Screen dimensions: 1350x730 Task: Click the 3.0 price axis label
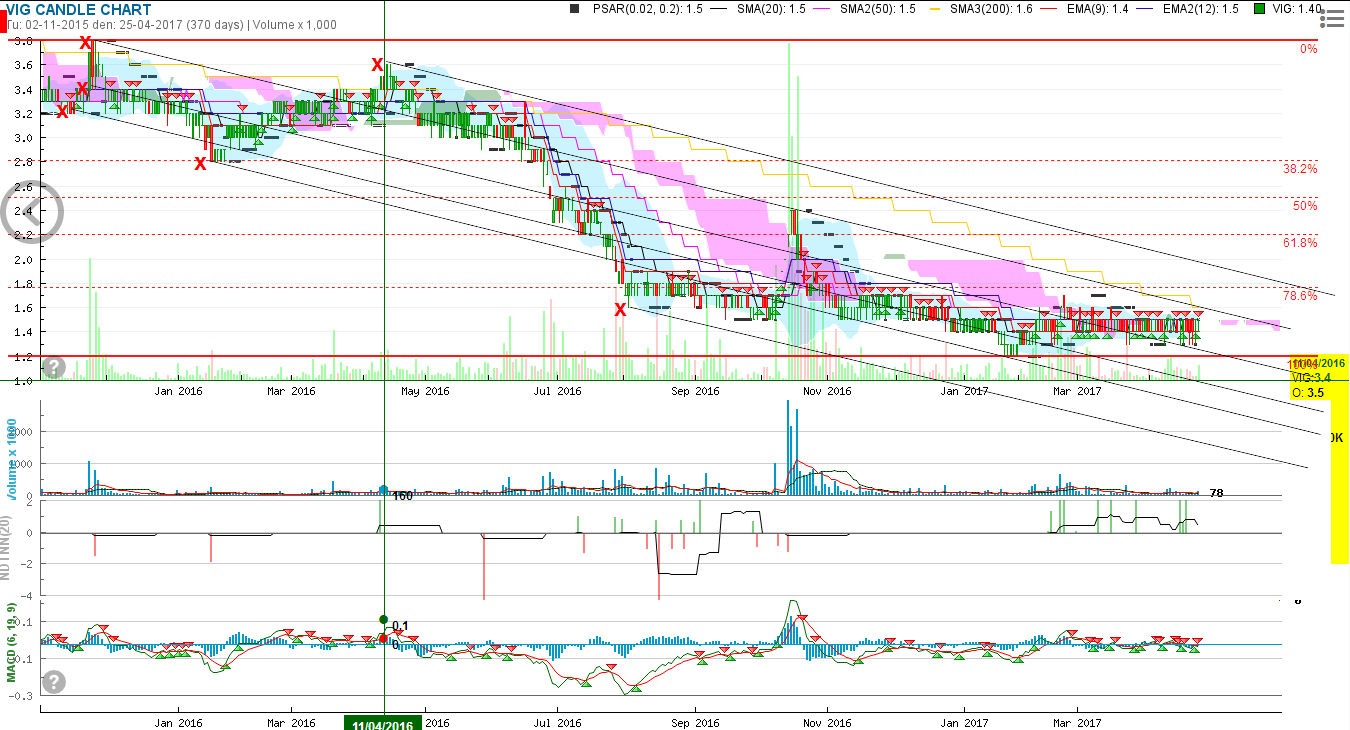[x=22, y=138]
